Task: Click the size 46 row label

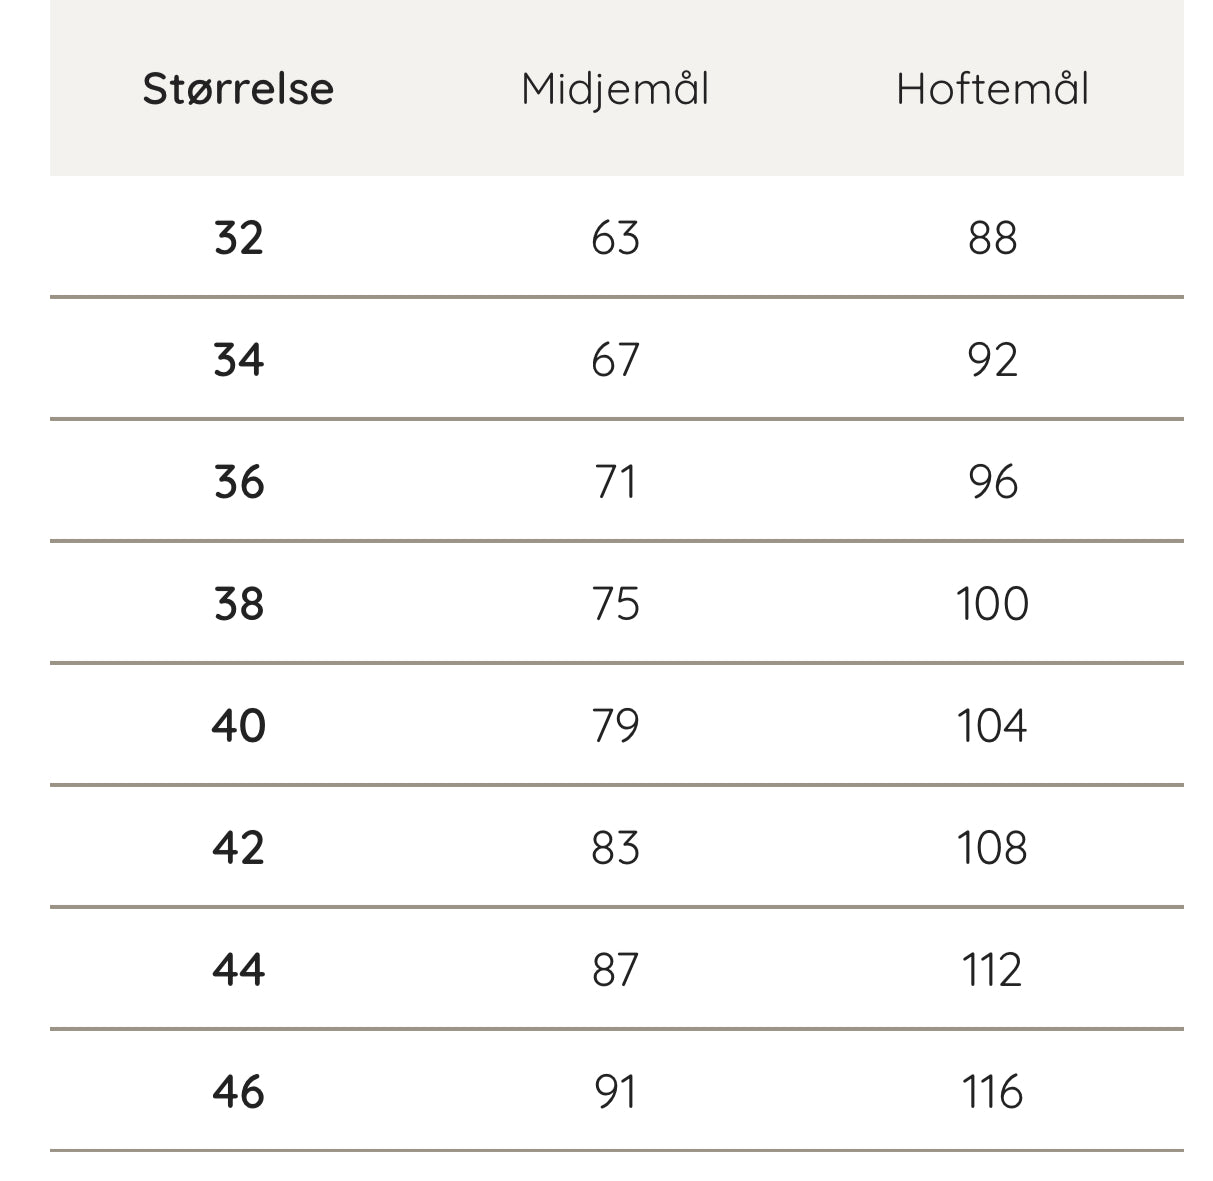Action: click(x=238, y=1092)
